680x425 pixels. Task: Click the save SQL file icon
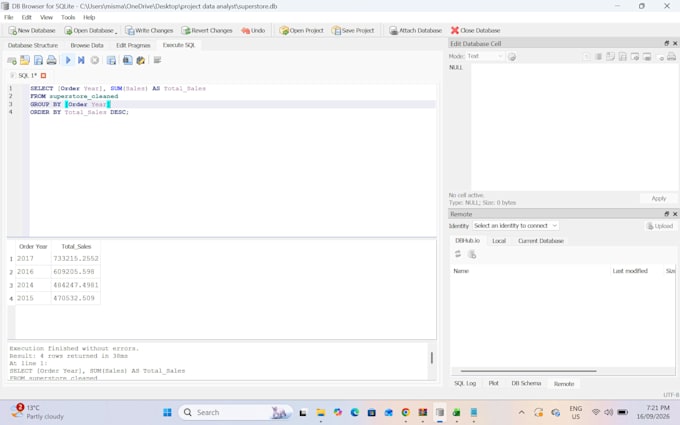(x=38, y=60)
